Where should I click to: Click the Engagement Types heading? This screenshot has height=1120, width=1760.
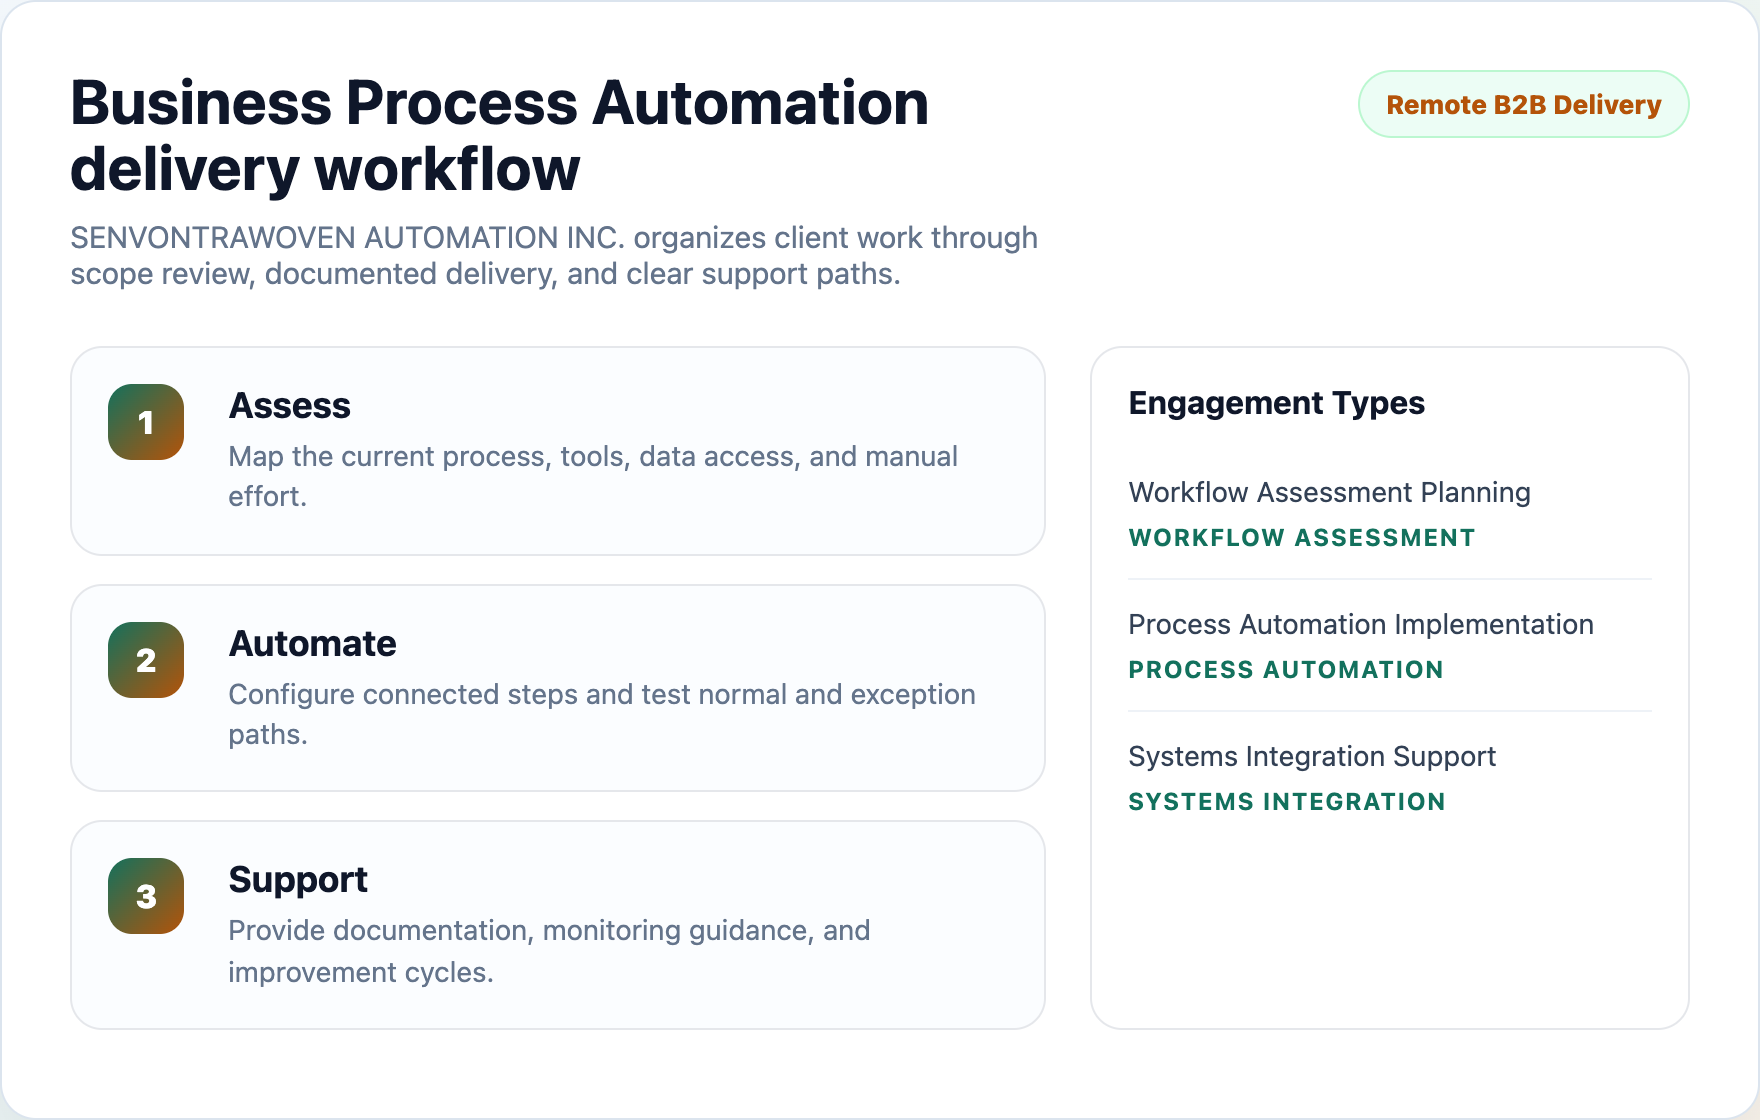(x=1277, y=403)
